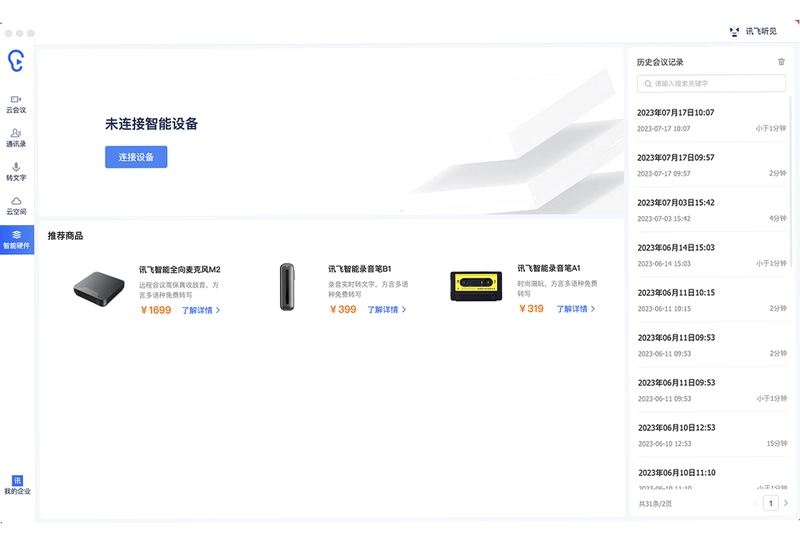Viewport: 800px width, 543px height.
Task: Open 了解详情 for 麦克风M2
Action: click(201, 310)
